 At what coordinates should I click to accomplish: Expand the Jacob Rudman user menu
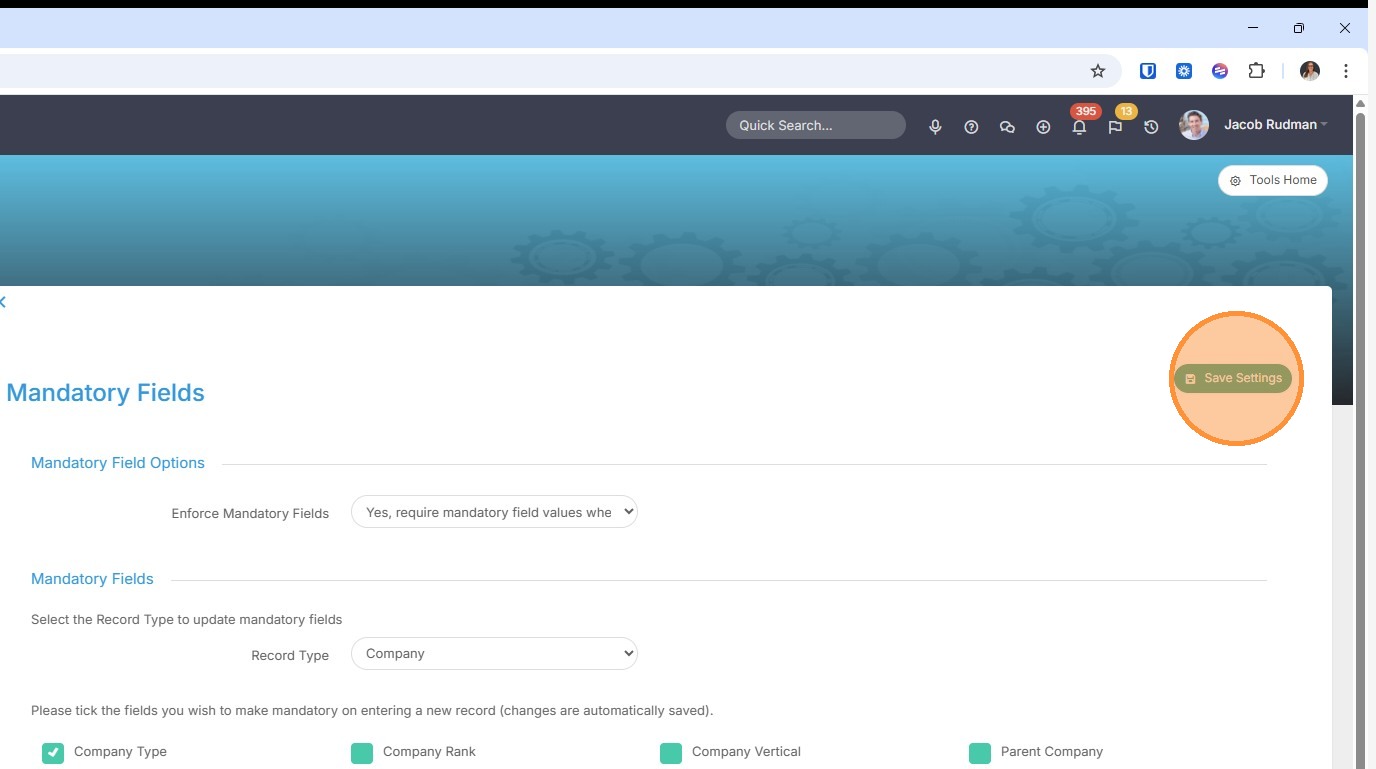pos(1276,125)
